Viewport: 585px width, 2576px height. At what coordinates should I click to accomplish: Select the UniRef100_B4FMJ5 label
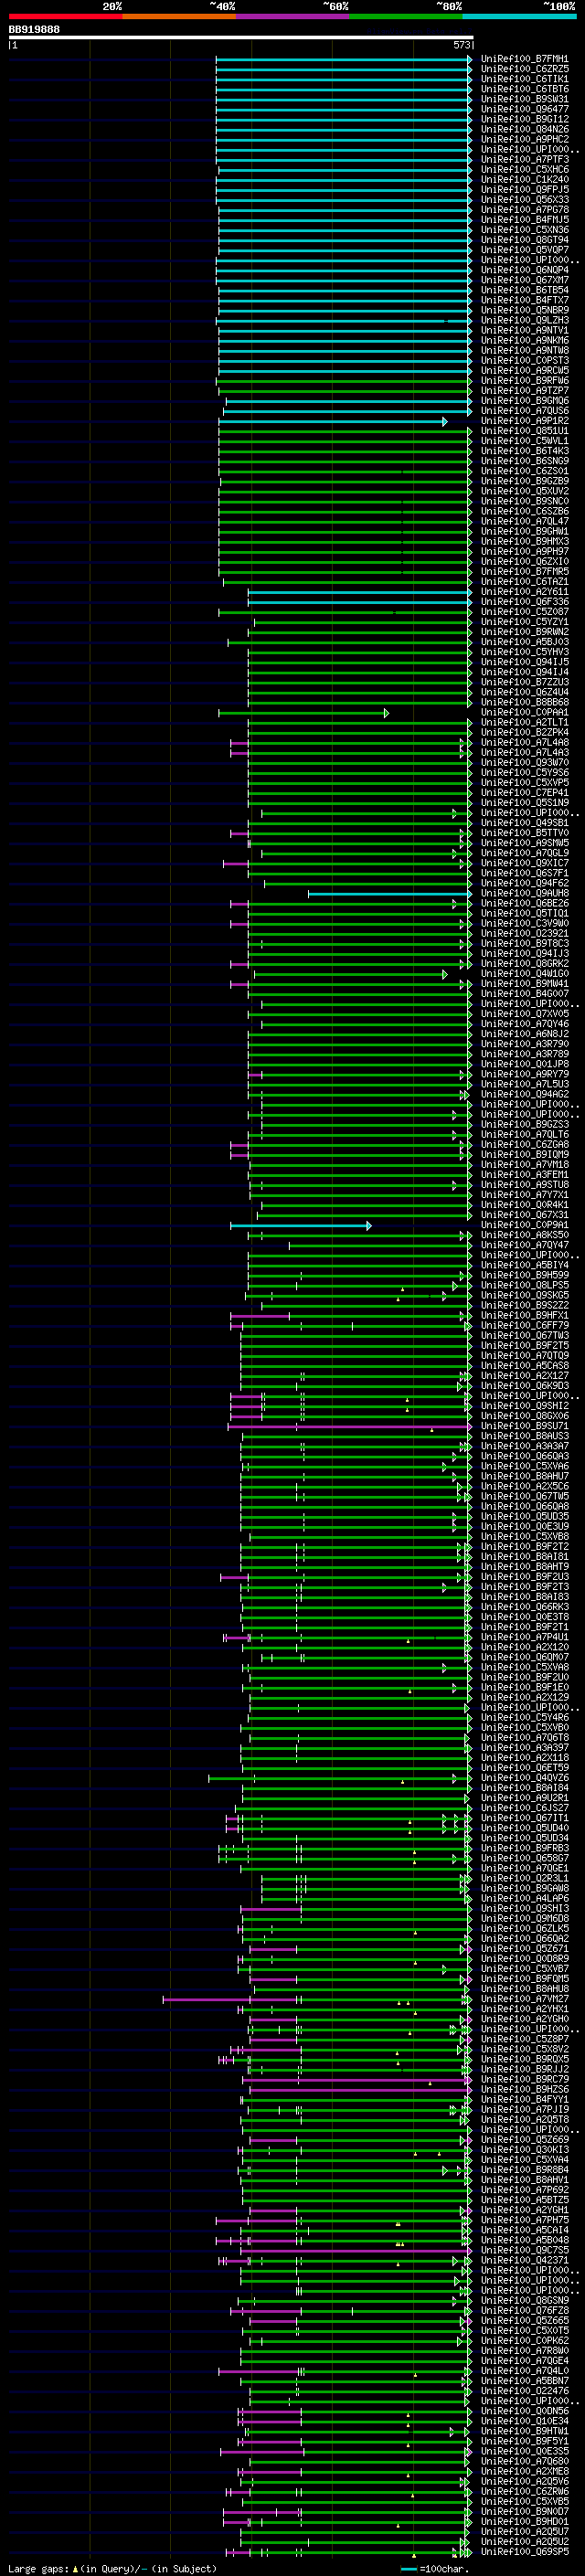pyautogui.click(x=524, y=219)
